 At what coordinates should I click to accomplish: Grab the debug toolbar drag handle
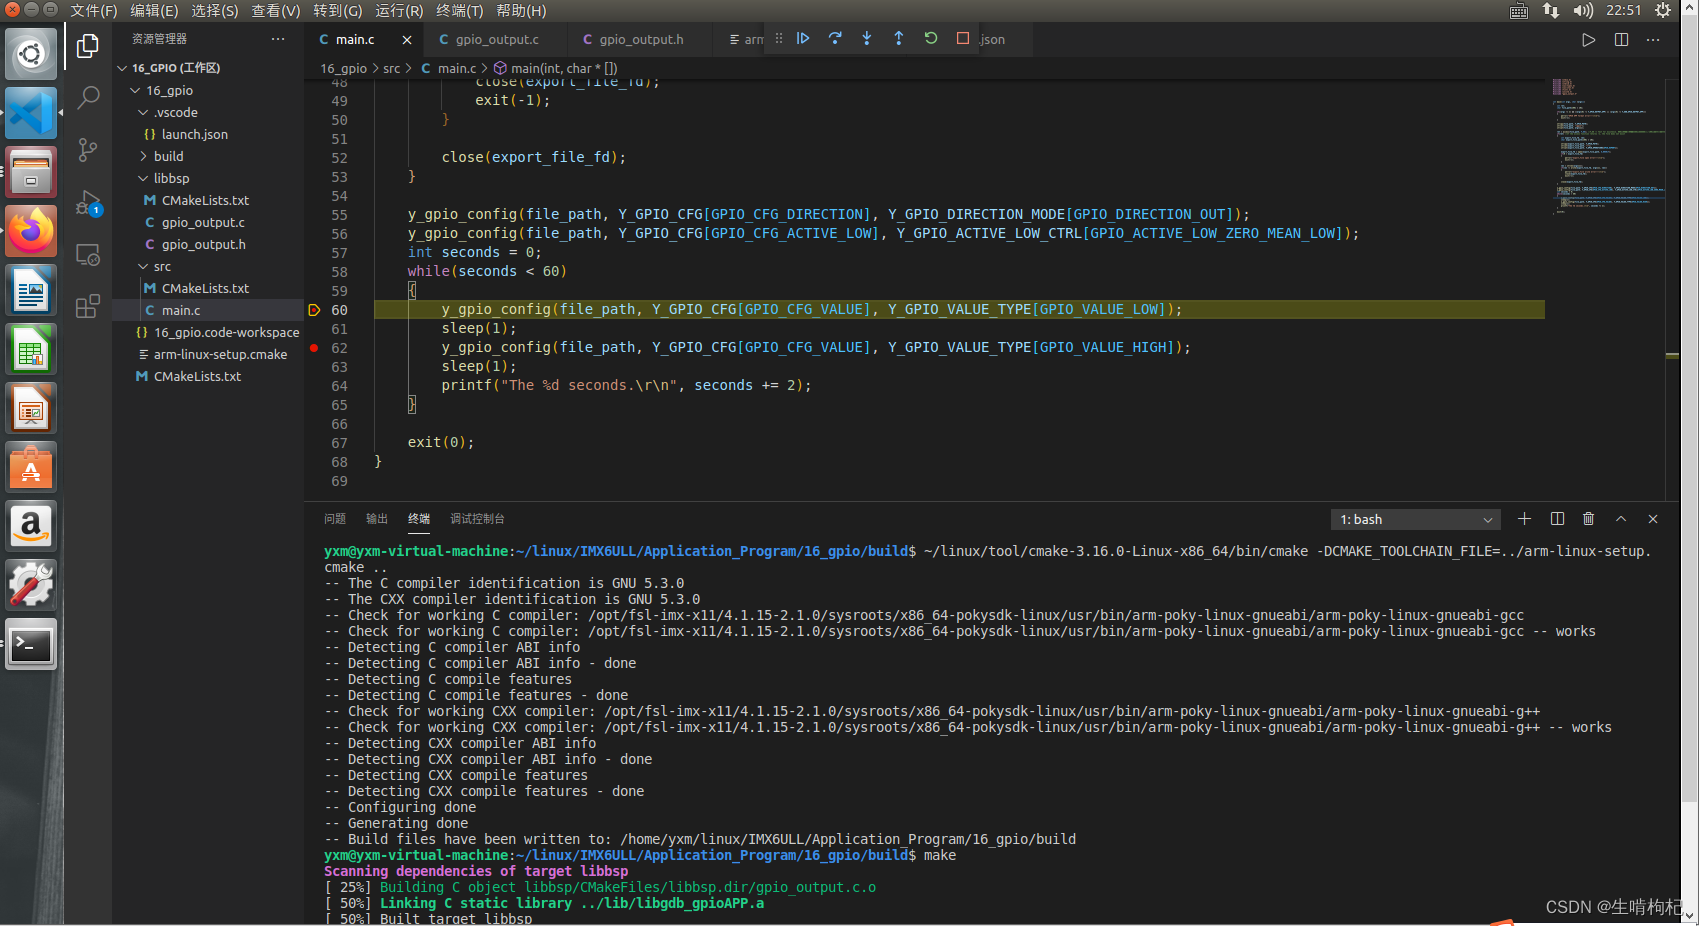779,38
